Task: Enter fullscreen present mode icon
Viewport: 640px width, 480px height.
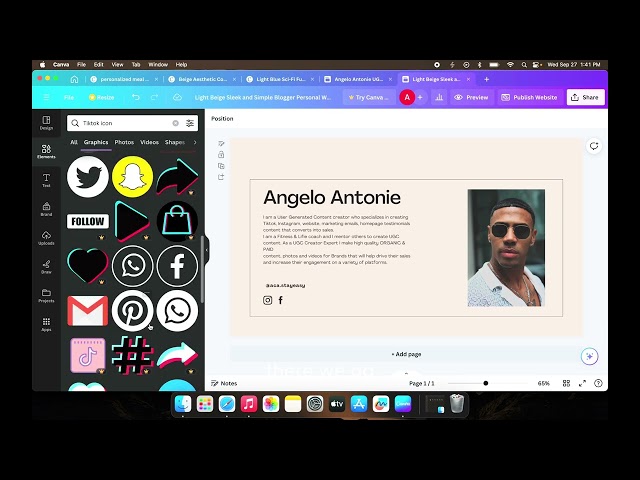Action: (582, 383)
